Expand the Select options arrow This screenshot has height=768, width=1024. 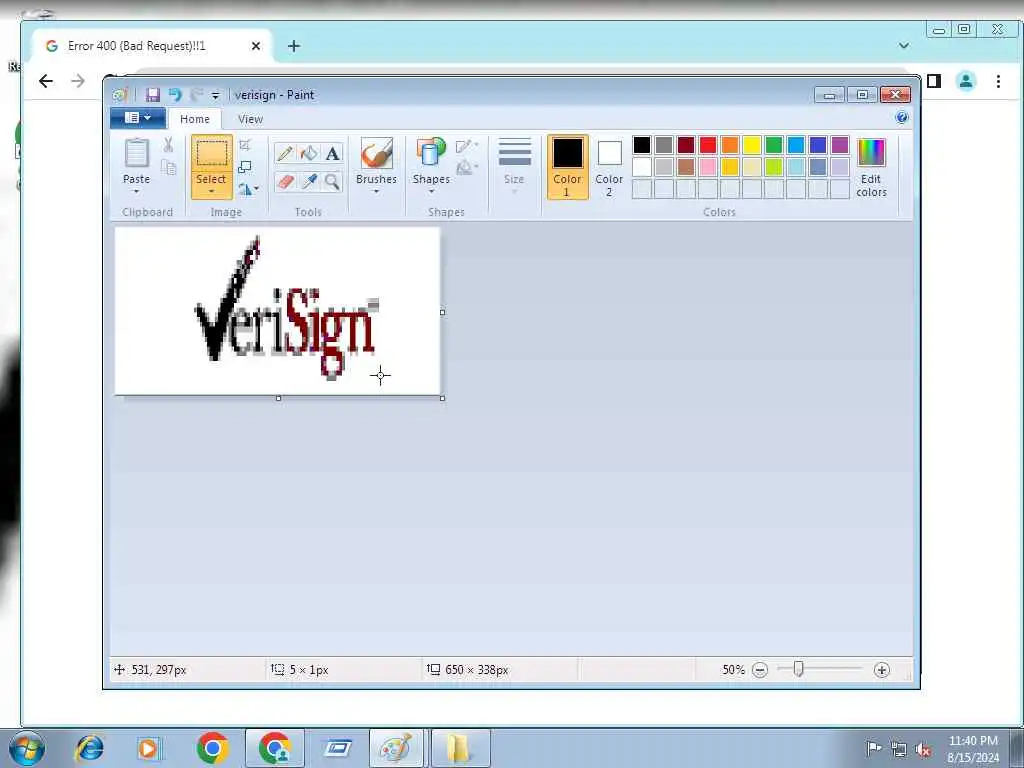pos(212,191)
